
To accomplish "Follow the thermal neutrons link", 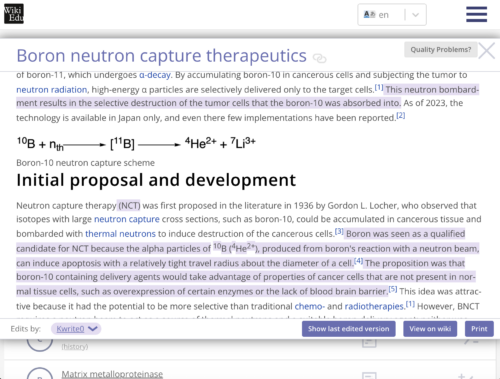I will pyautogui.click(x=120, y=234).
